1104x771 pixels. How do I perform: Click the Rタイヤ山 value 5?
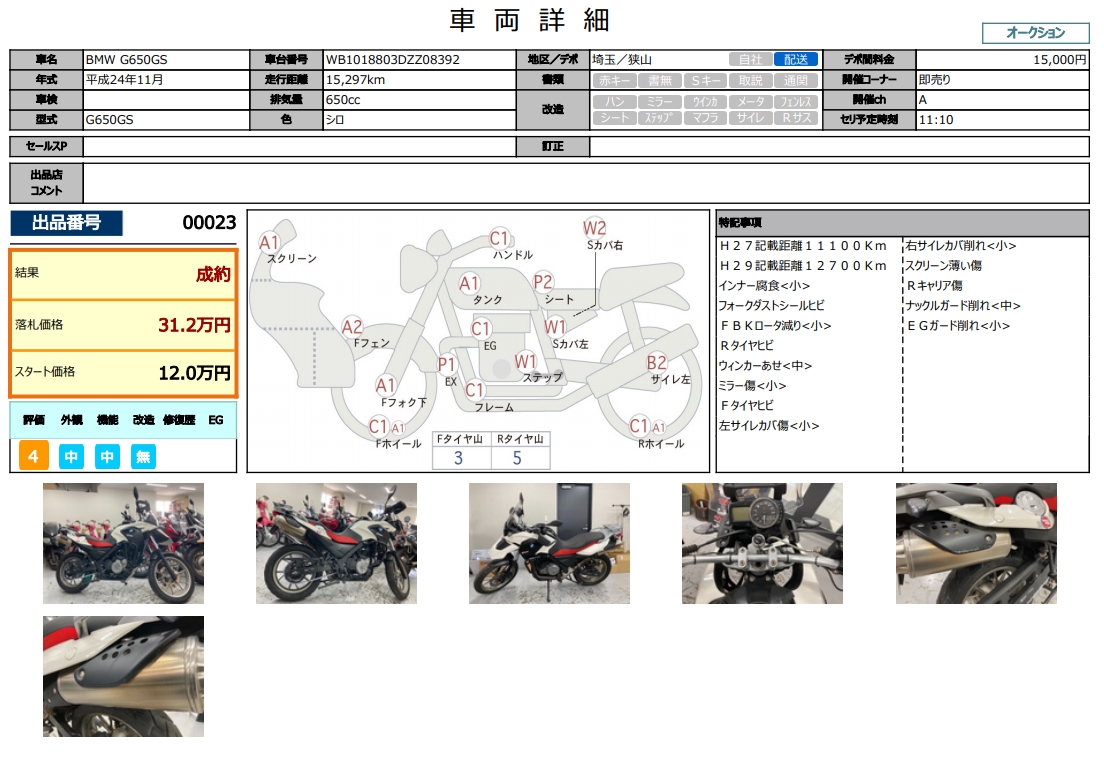[518, 458]
